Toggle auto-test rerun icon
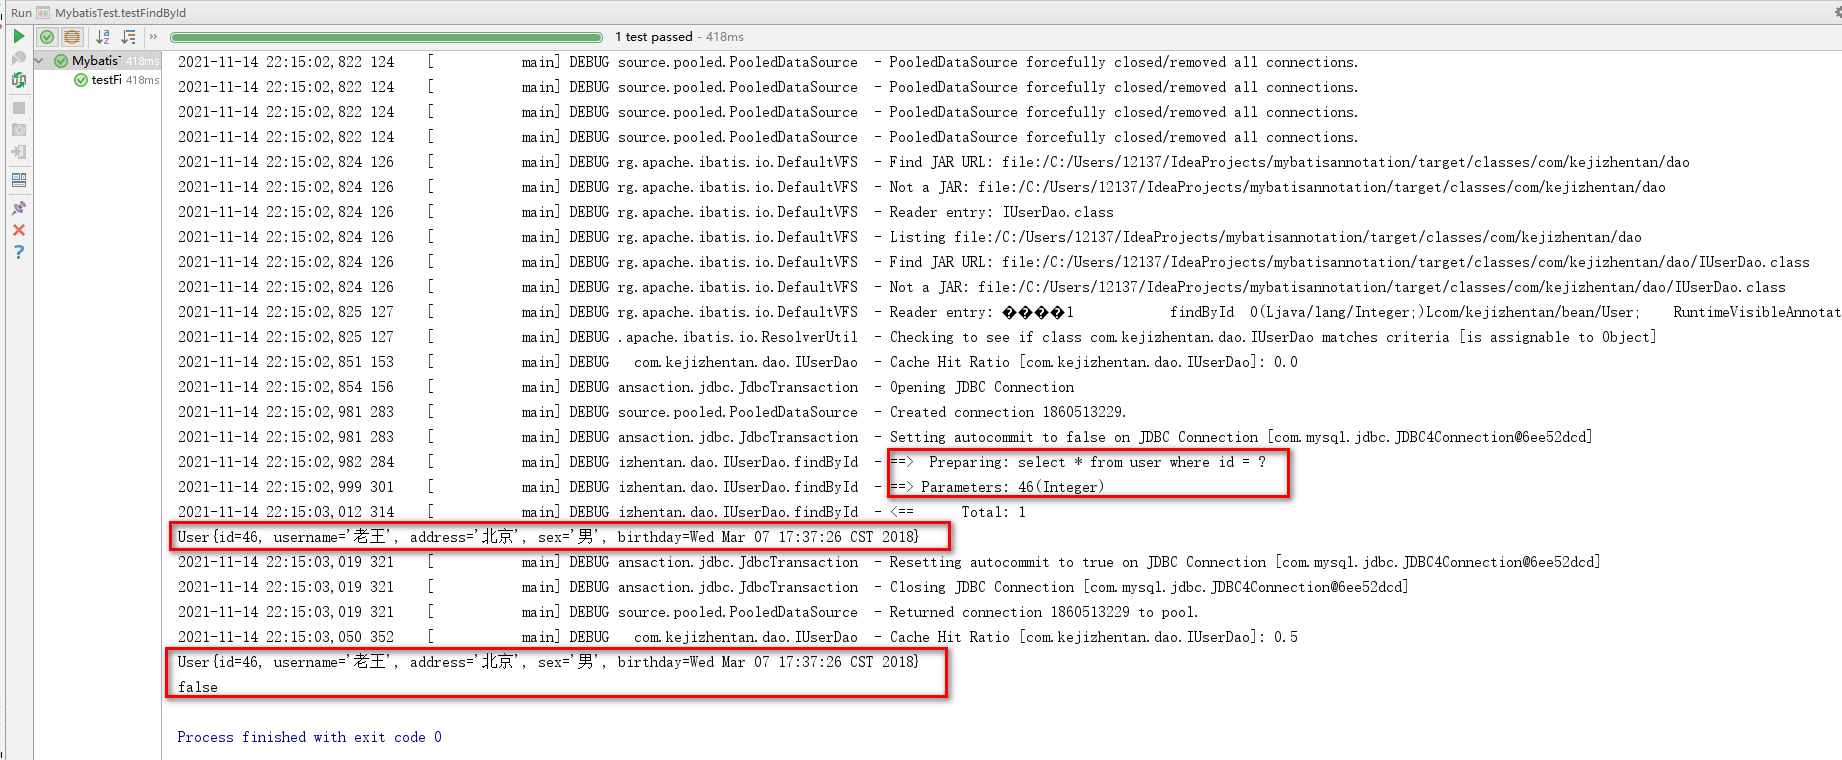This screenshot has height=760, width=1842. coord(19,80)
